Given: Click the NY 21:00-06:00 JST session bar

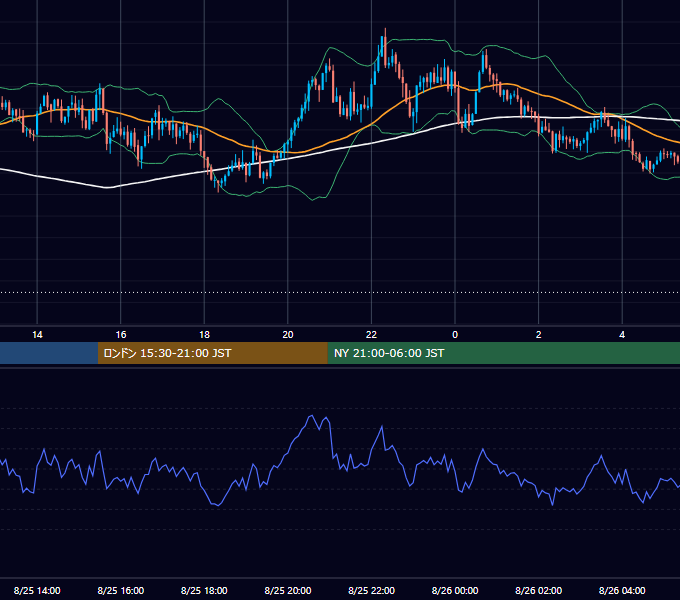Looking at the screenshot, I should [503, 353].
